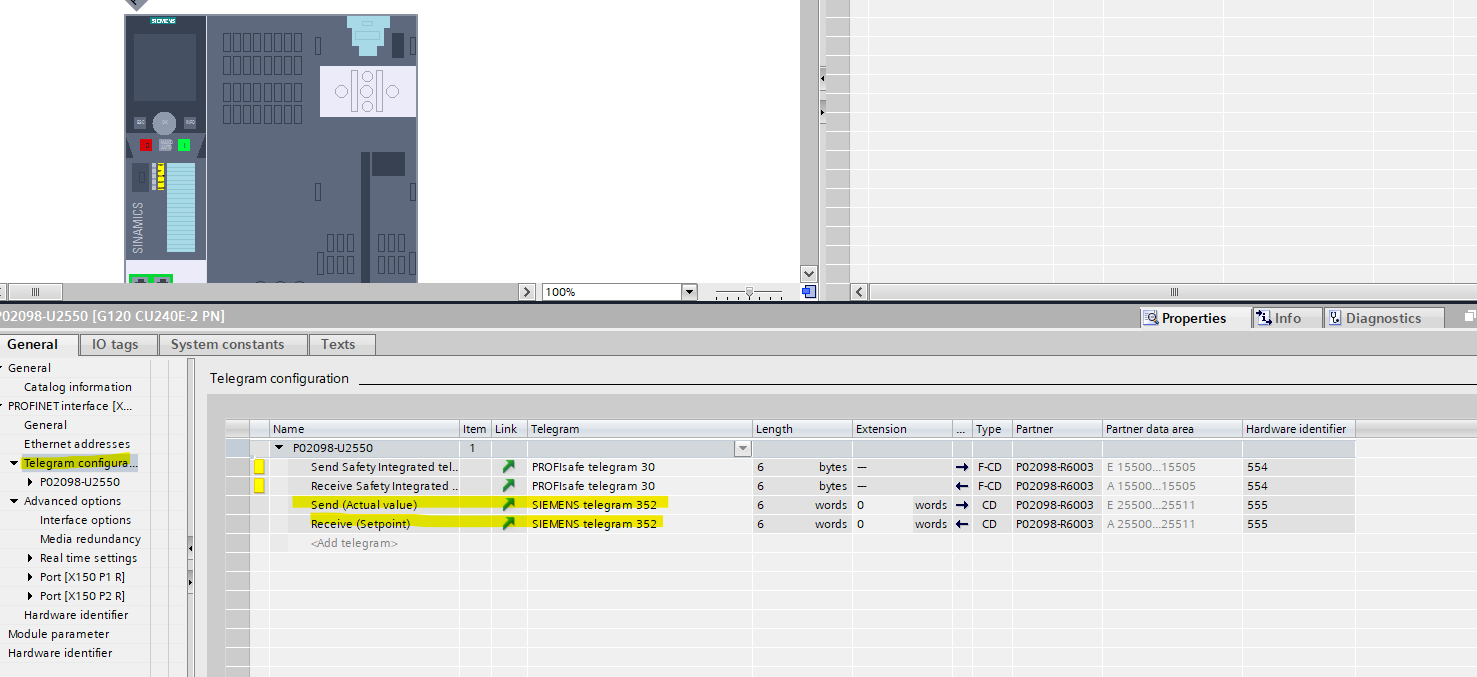Select the SINAMICS drive in device view

pos(271,149)
